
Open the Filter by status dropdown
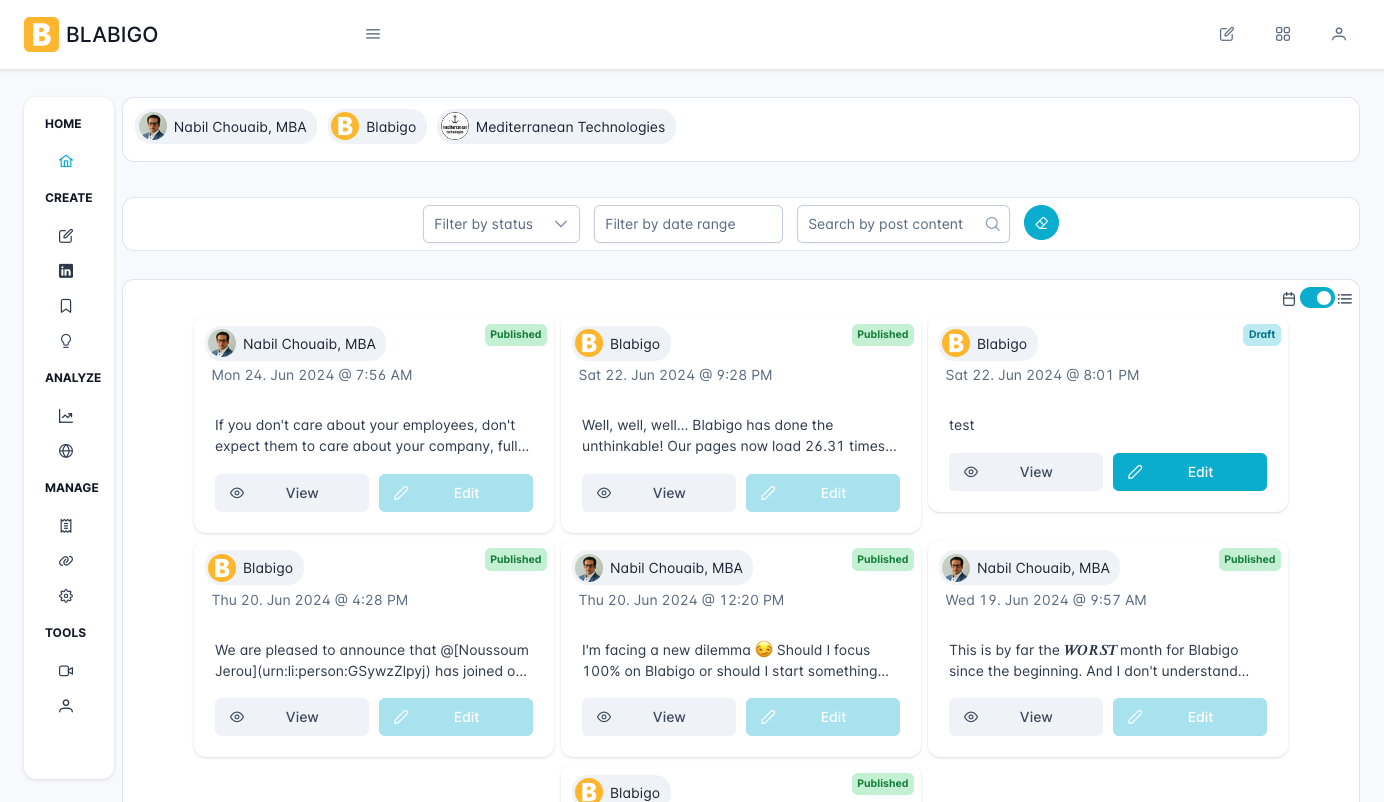[x=501, y=224]
